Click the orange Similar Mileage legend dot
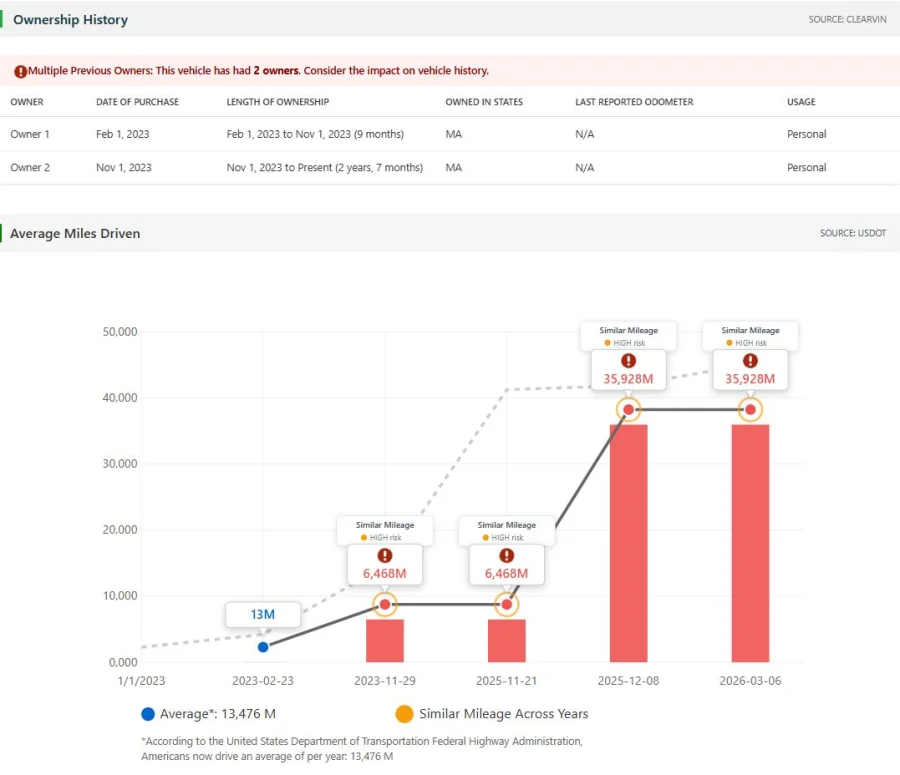 [x=404, y=714]
